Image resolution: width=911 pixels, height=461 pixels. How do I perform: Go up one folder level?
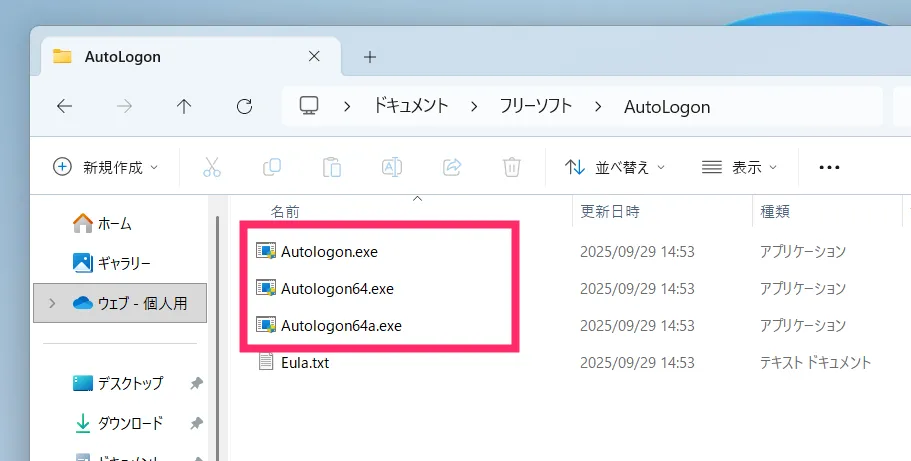pos(184,106)
